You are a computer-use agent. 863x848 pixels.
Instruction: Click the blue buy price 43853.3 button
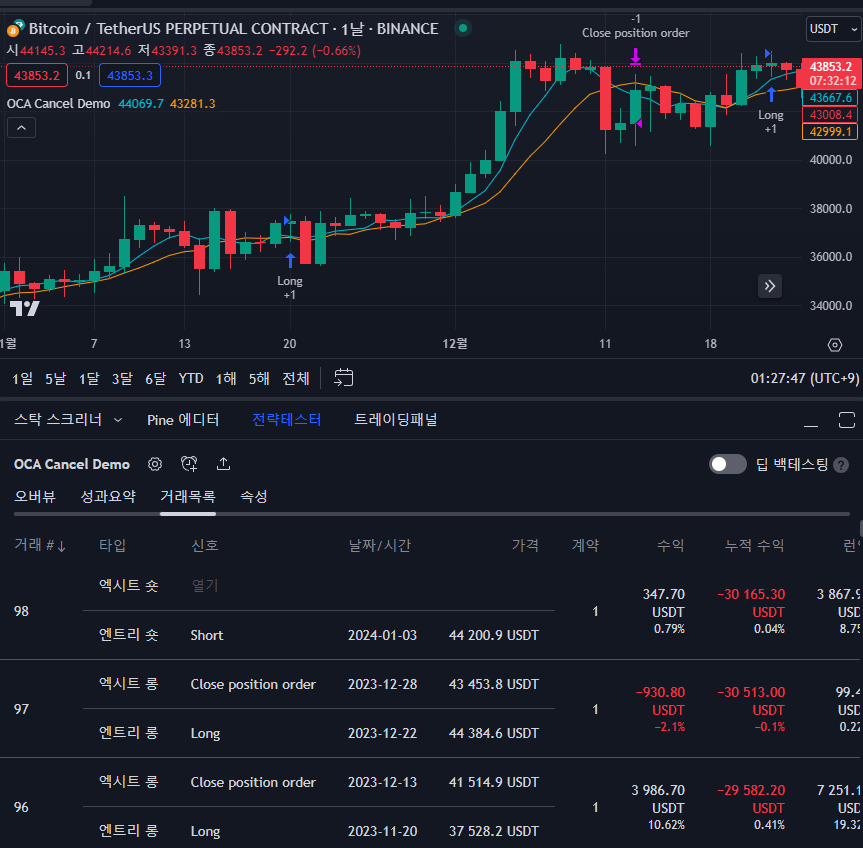(130, 75)
